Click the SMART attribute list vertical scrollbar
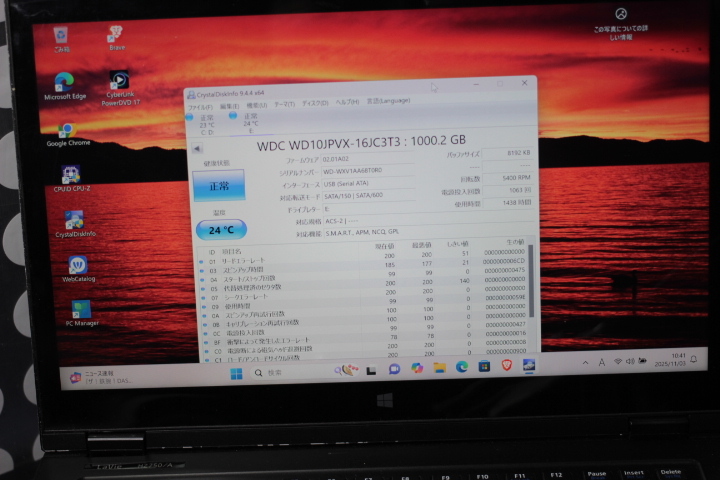 (x=531, y=281)
